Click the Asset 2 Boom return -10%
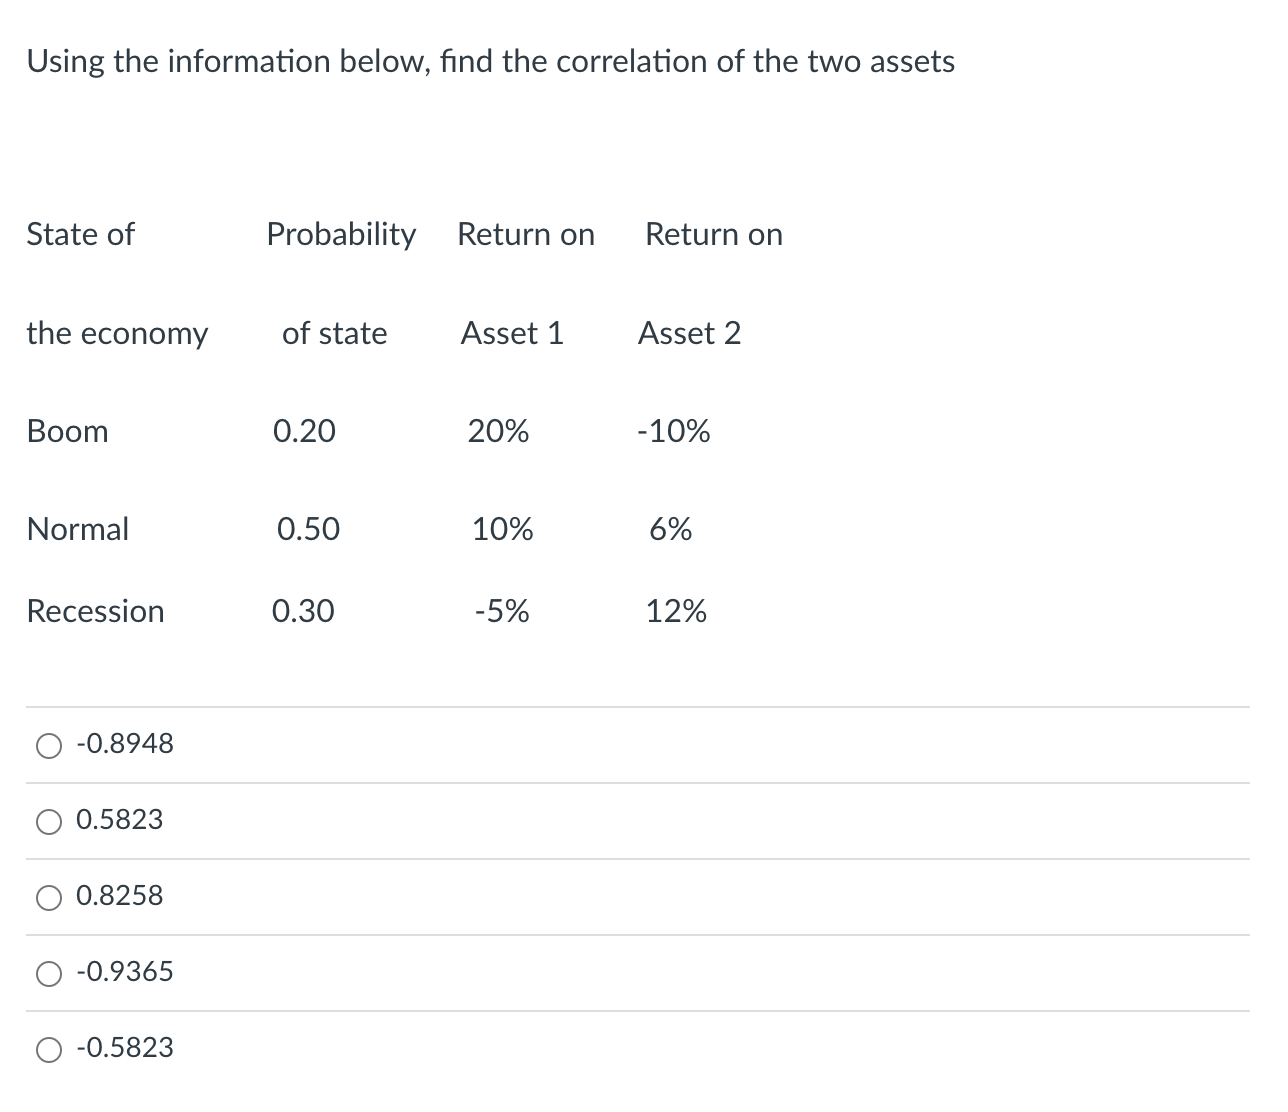Image resolution: width=1288 pixels, height=1112 pixels. click(674, 432)
